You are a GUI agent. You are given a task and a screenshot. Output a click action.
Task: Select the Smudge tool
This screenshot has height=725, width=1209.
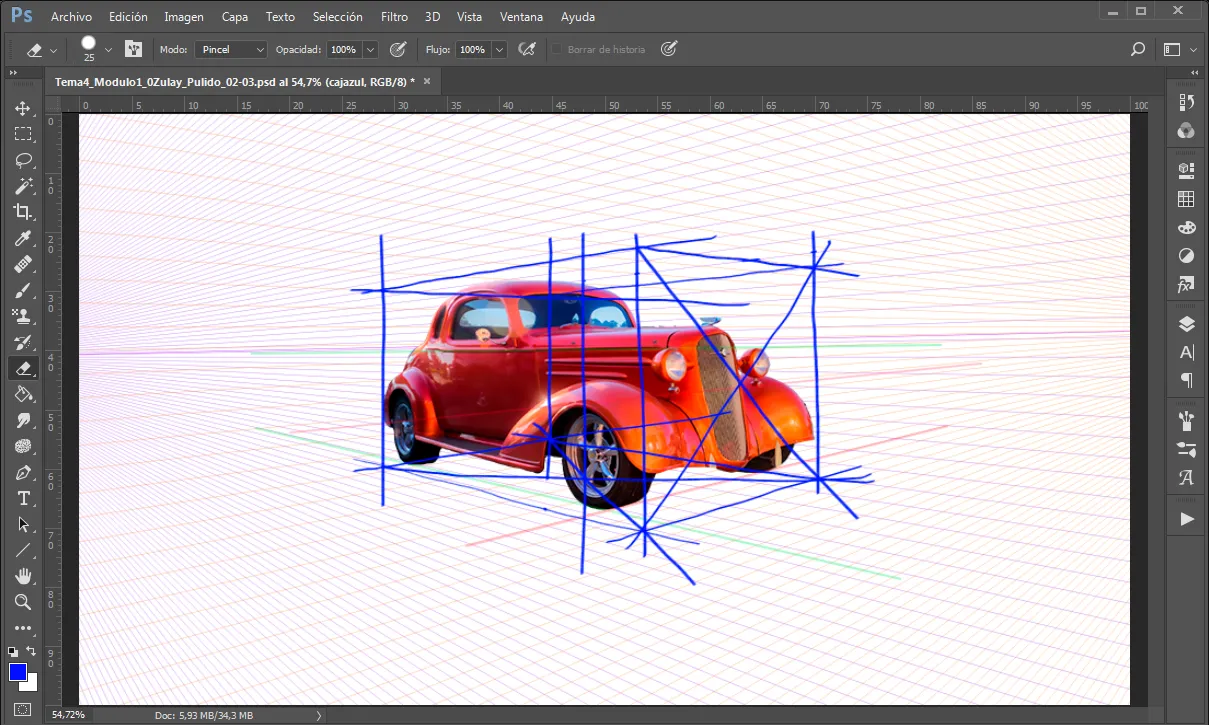[x=23, y=420]
